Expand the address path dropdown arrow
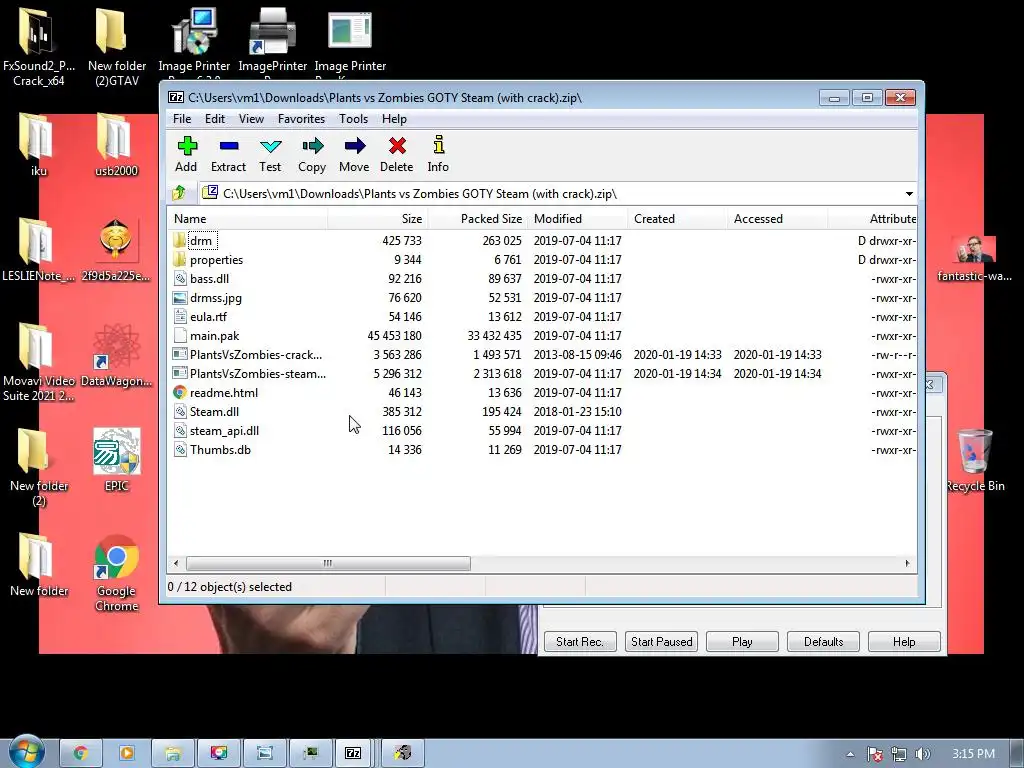The width and height of the screenshot is (1024, 768). coord(909,194)
